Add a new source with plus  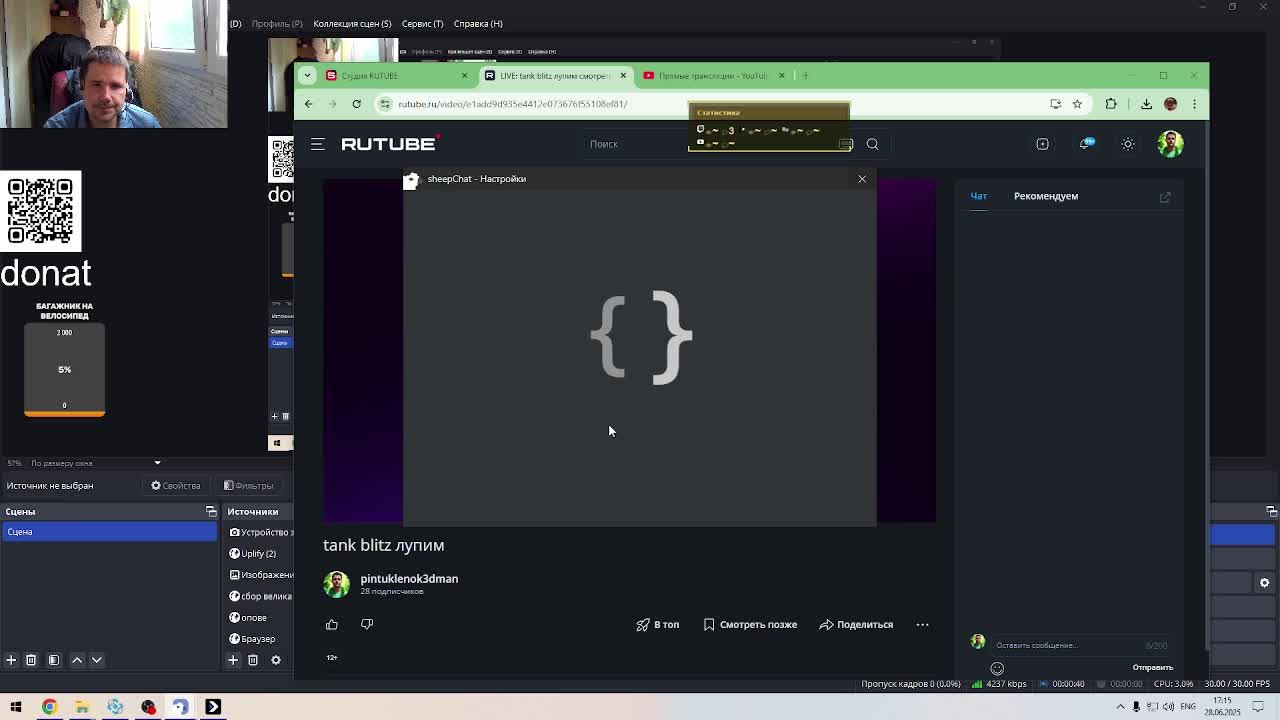point(233,660)
